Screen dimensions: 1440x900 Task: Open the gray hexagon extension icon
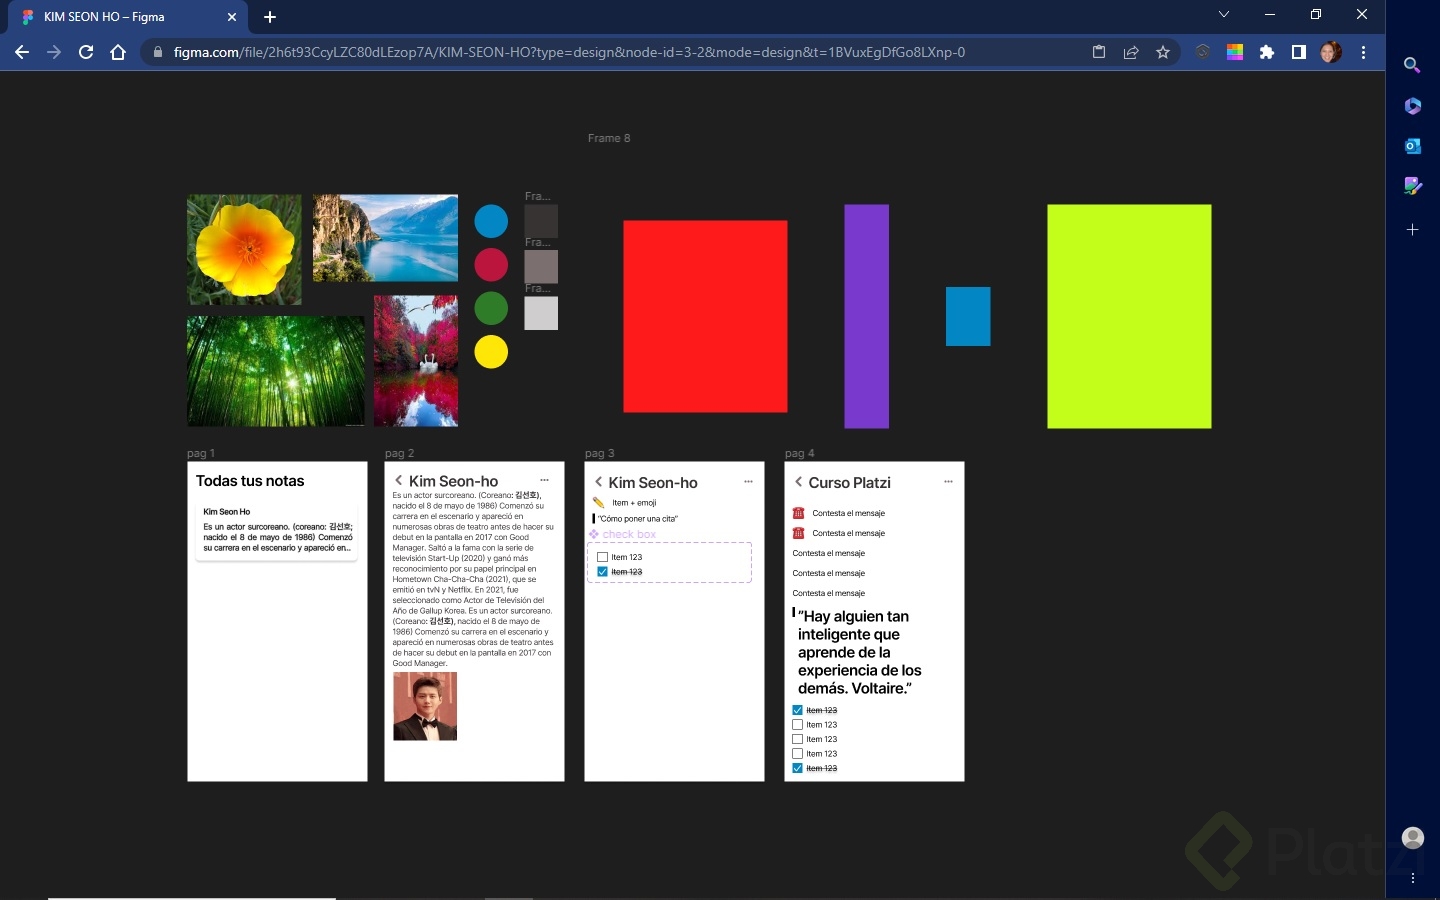coord(1203,52)
